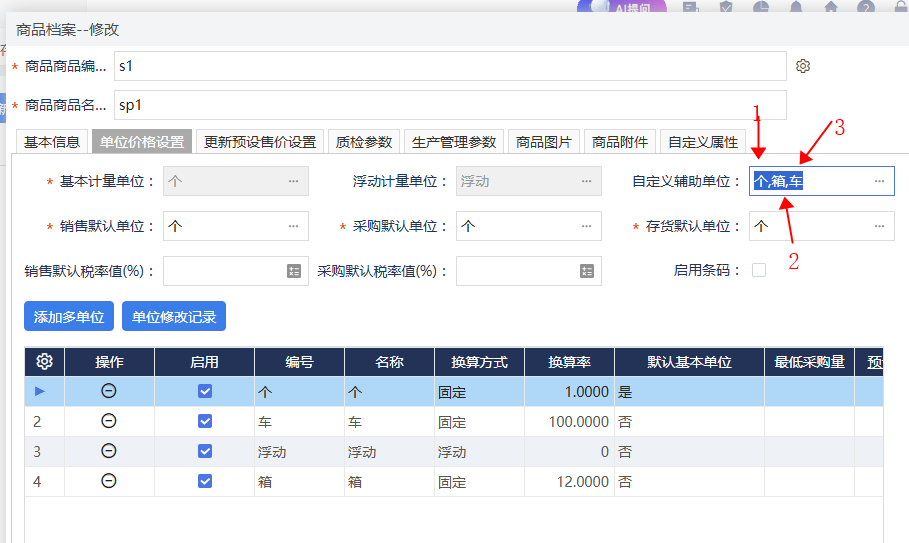
Task: Click 采购默认单位 input field
Action: pyautogui.click(x=528, y=226)
